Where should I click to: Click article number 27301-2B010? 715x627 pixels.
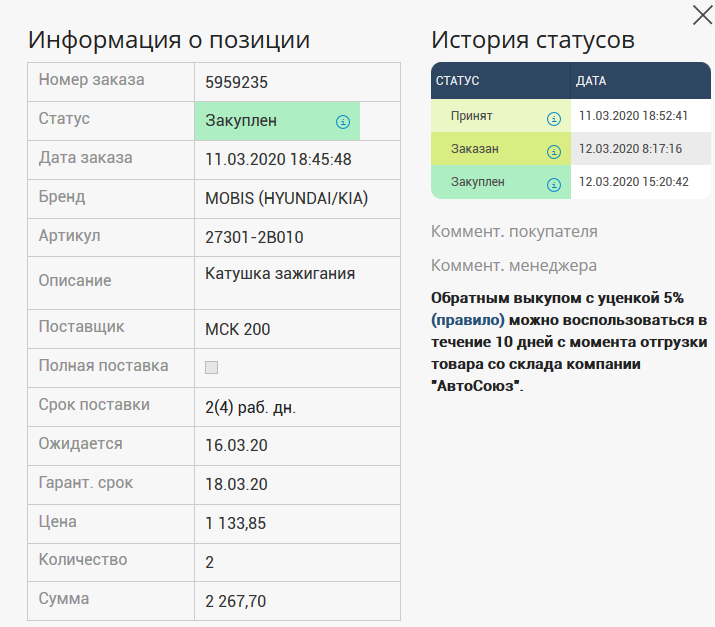(254, 237)
